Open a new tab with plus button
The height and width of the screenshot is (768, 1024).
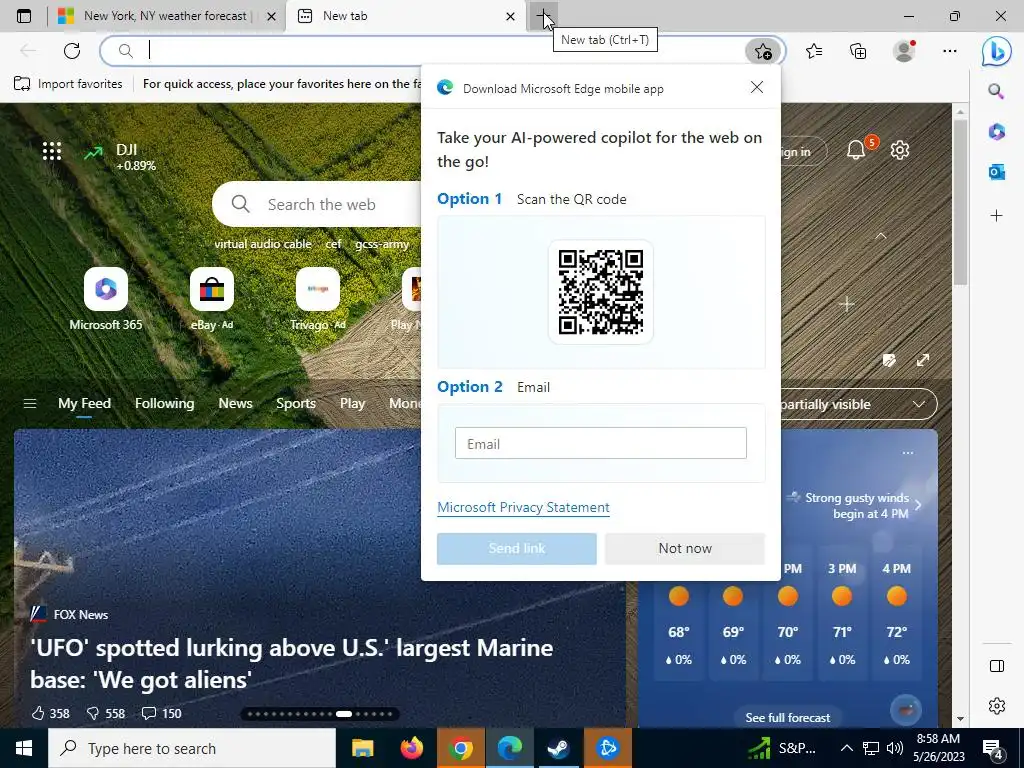[x=542, y=16]
